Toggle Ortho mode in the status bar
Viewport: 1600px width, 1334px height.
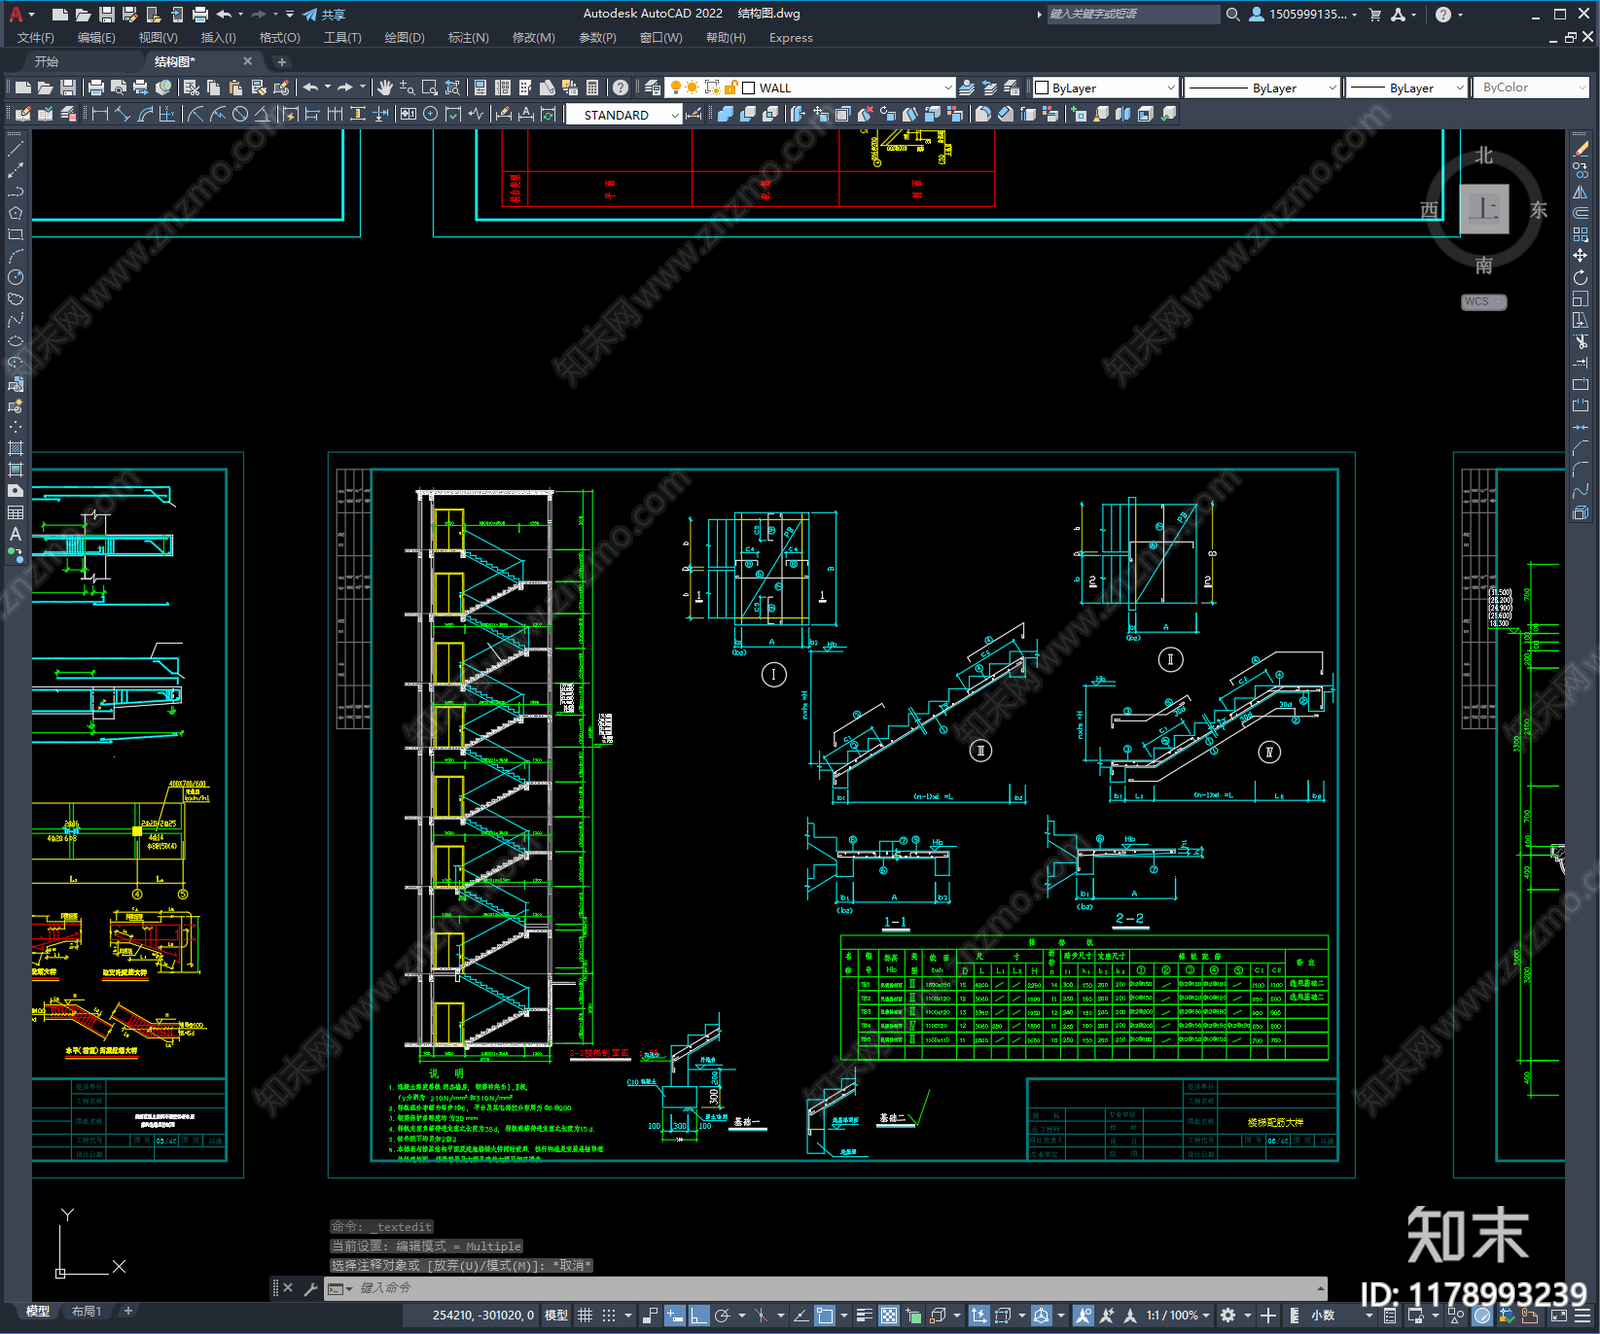698,1315
